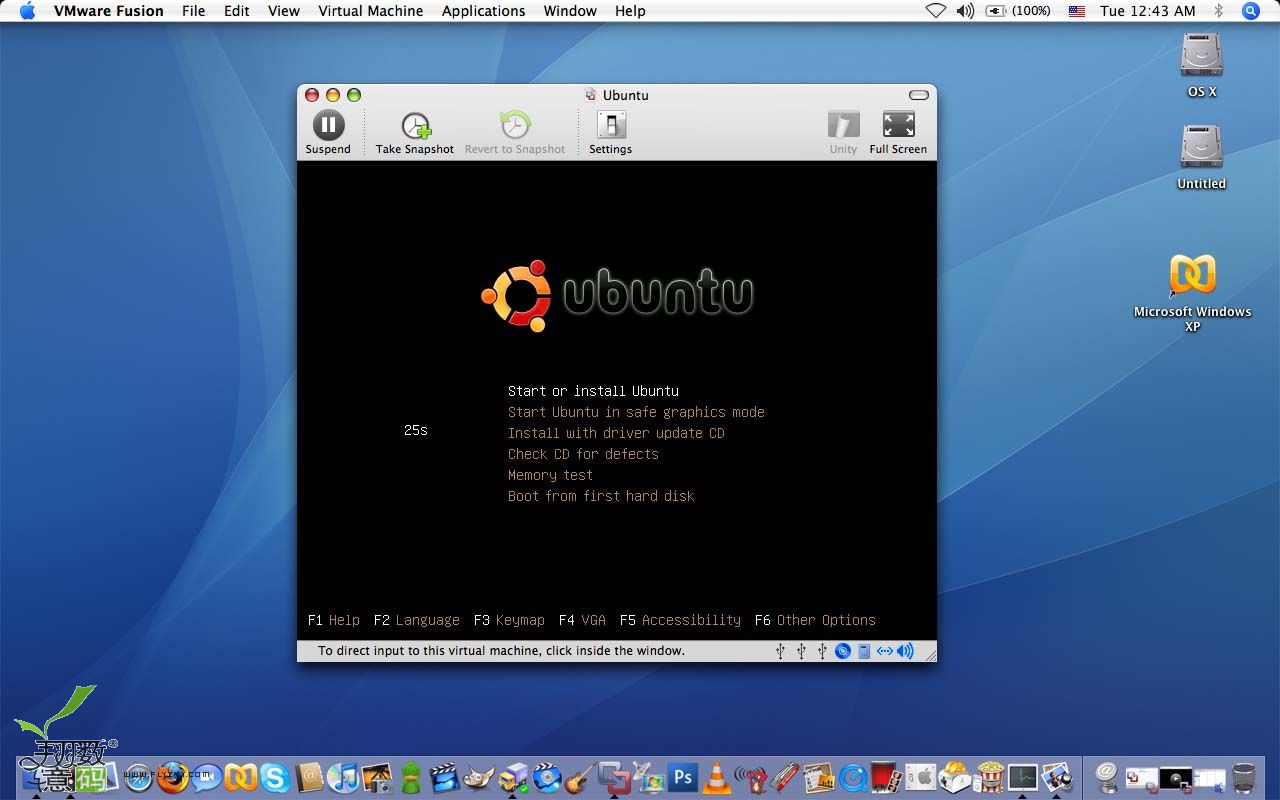The height and width of the screenshot is (800, 1280).
Task: Open the View menu
Action: tap(284, 11)
